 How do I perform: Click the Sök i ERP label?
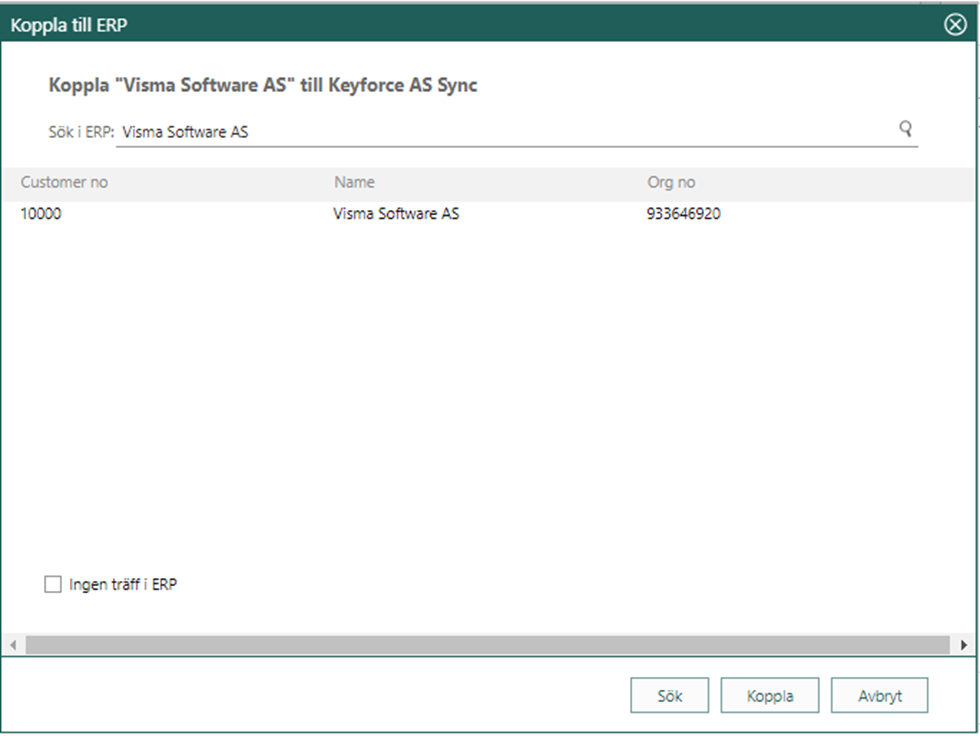click(81, 131)
